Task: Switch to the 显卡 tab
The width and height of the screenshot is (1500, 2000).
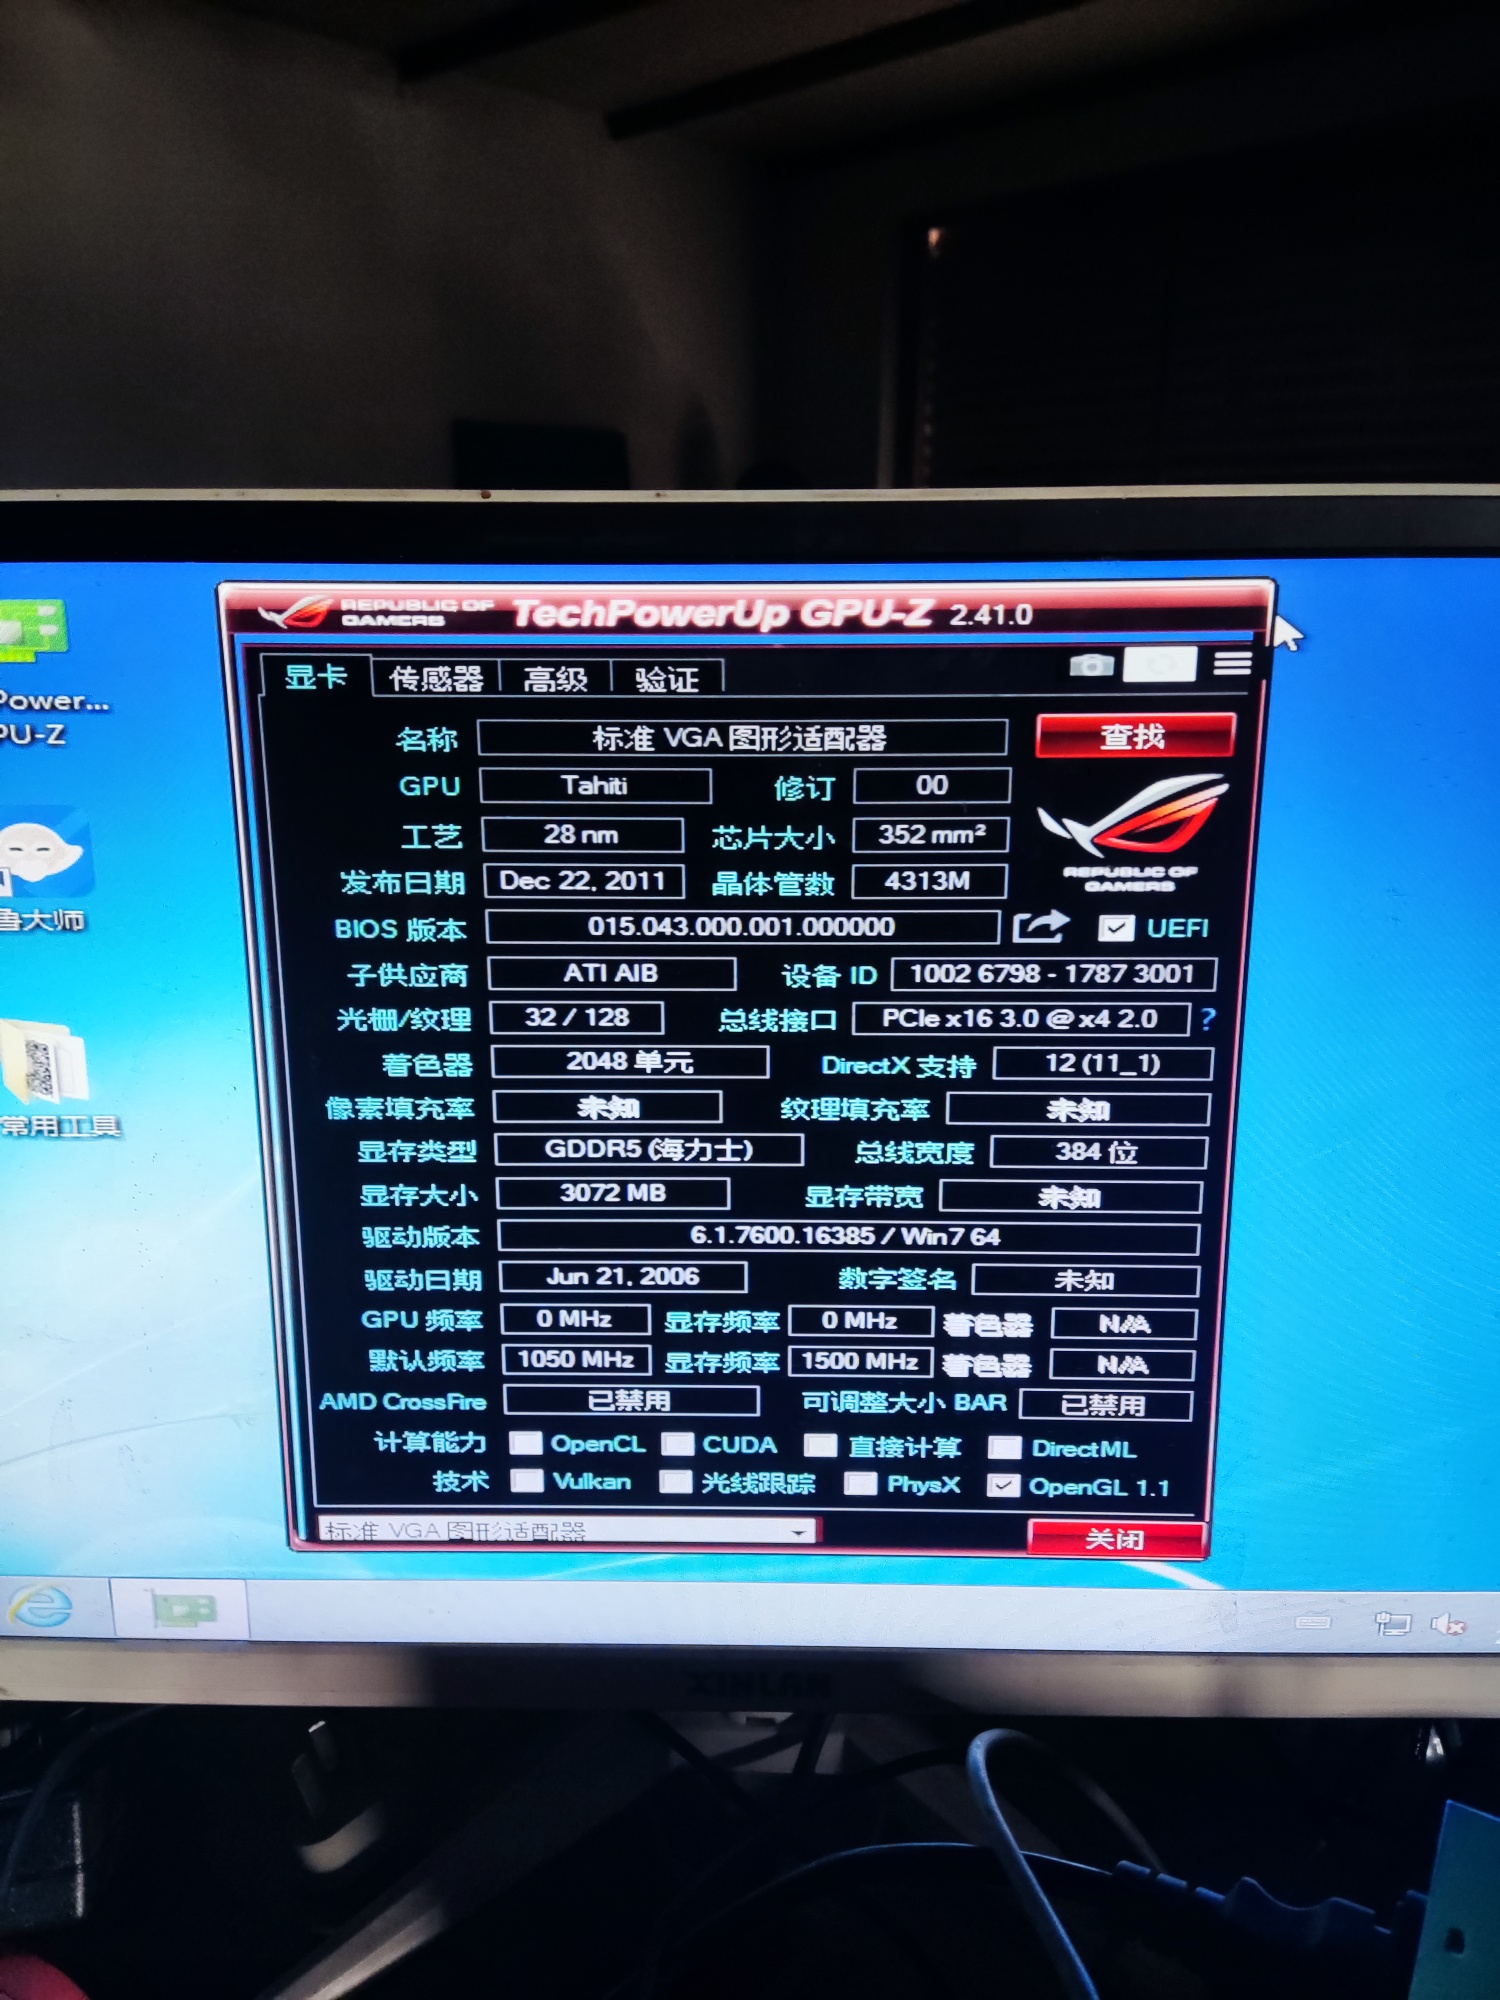Action: (x=316, y=676)
